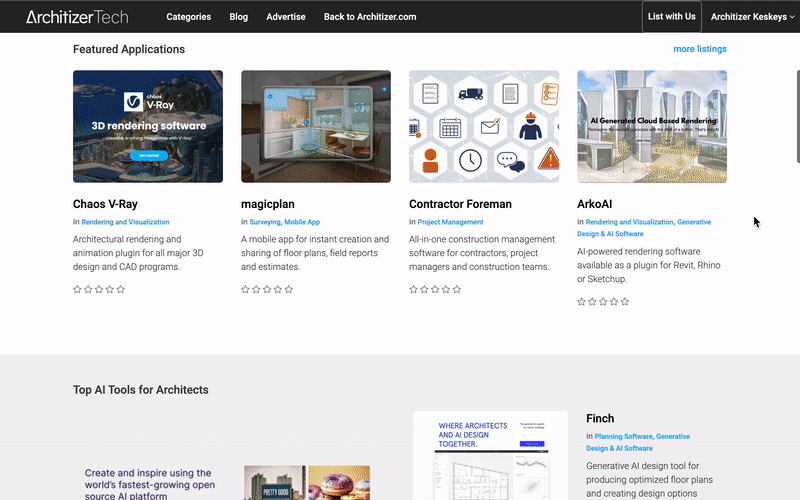Open Generative Design & AI Software under Finch
This screenshot has width=800, height=500.
638,442
